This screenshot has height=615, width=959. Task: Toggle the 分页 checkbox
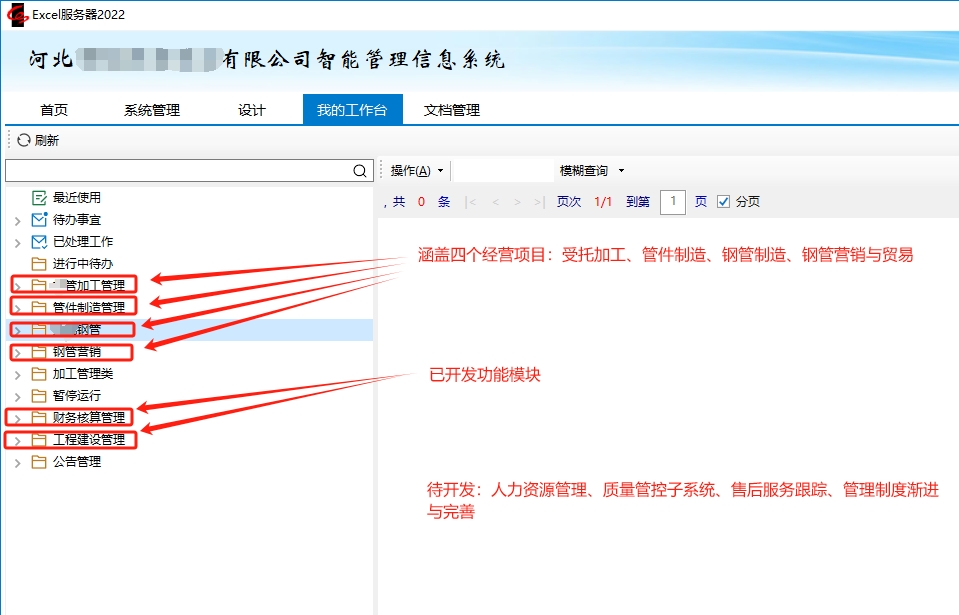724,202
